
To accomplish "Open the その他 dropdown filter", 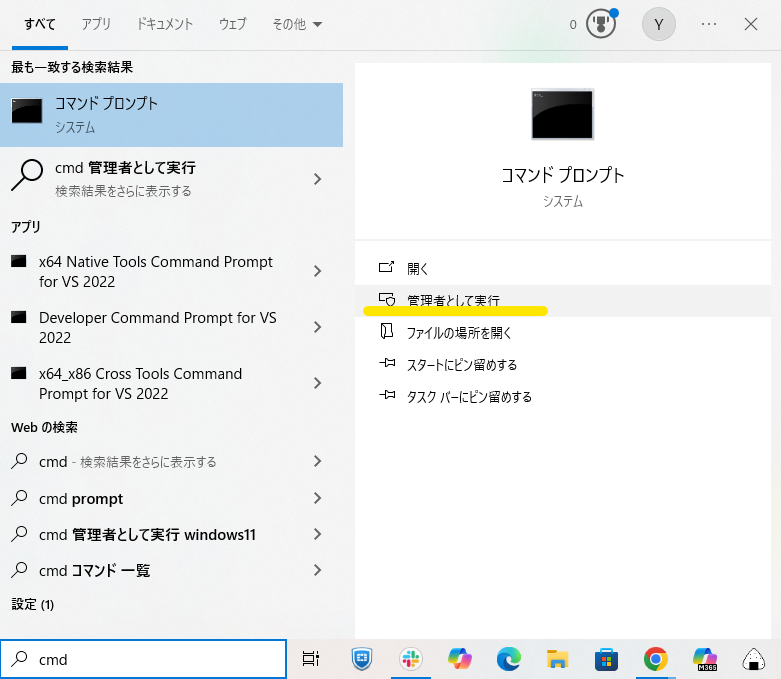I will click(x=297, y=24).
